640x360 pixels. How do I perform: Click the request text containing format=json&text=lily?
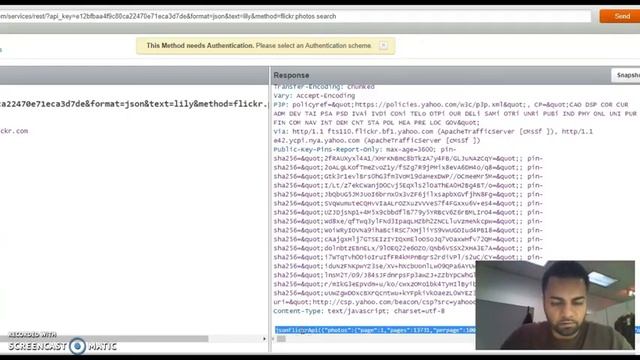coord(134,104)
